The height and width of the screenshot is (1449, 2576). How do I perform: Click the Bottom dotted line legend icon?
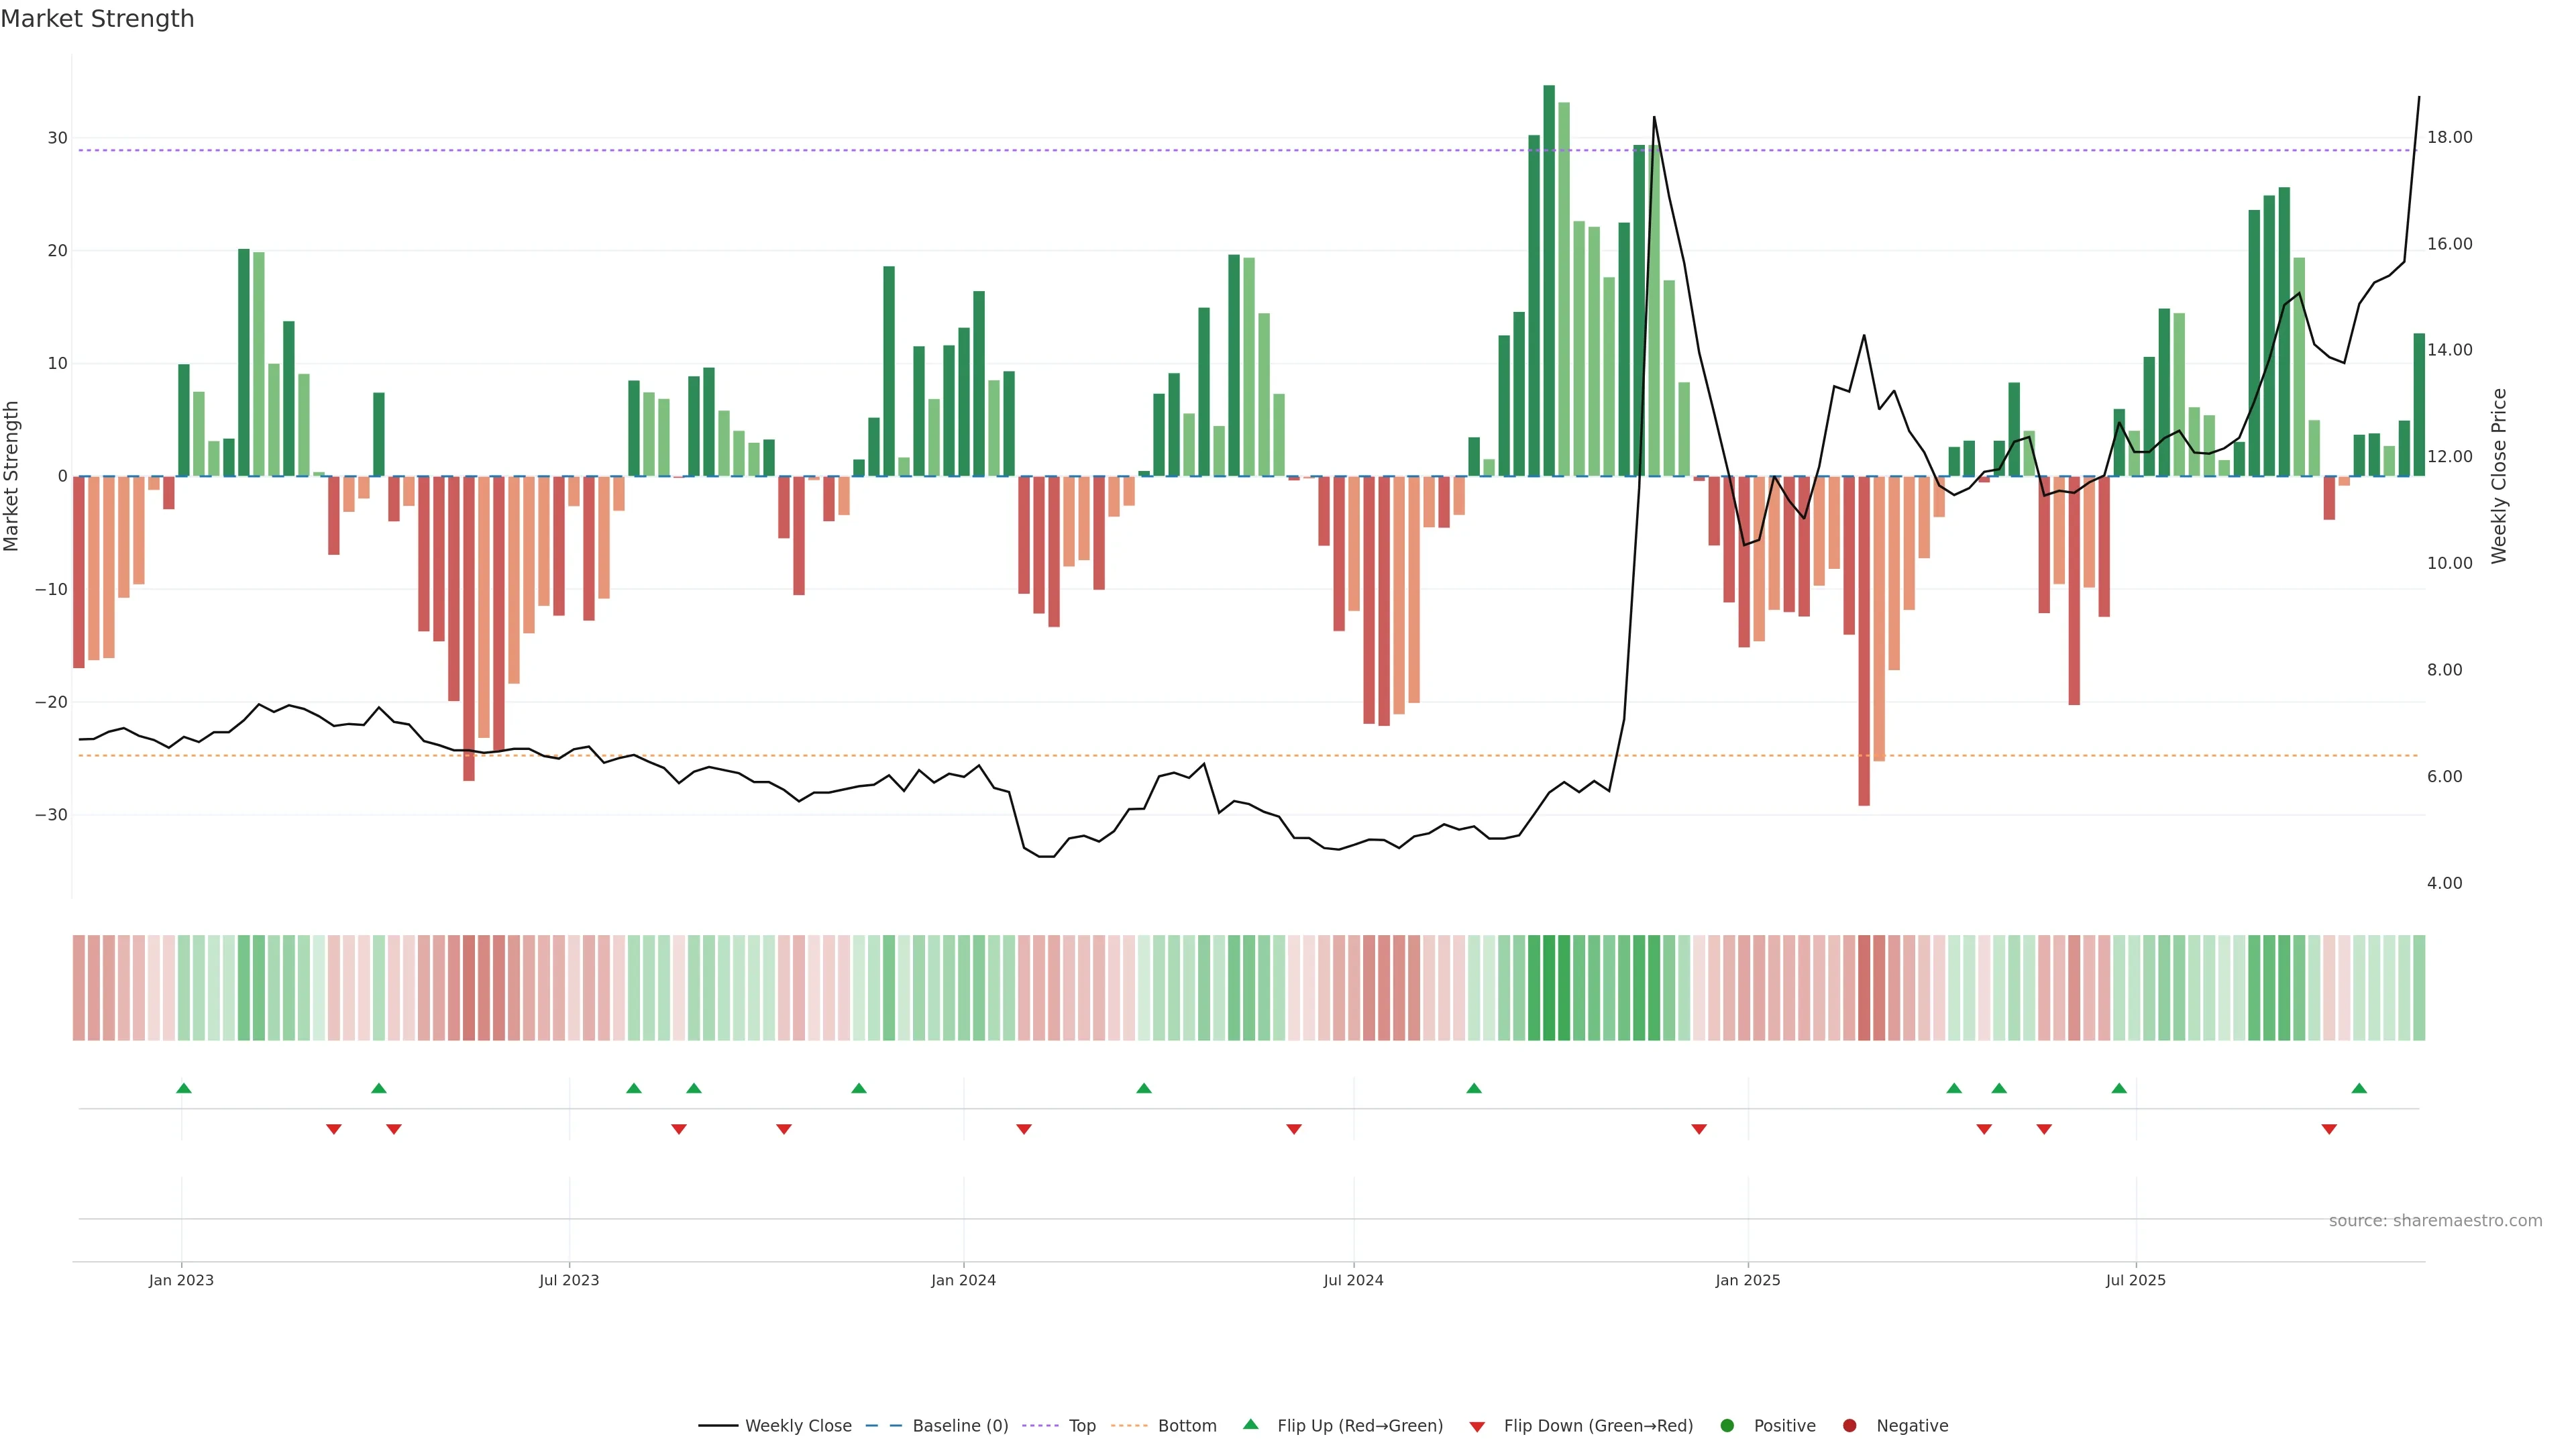[1129, 1426]
